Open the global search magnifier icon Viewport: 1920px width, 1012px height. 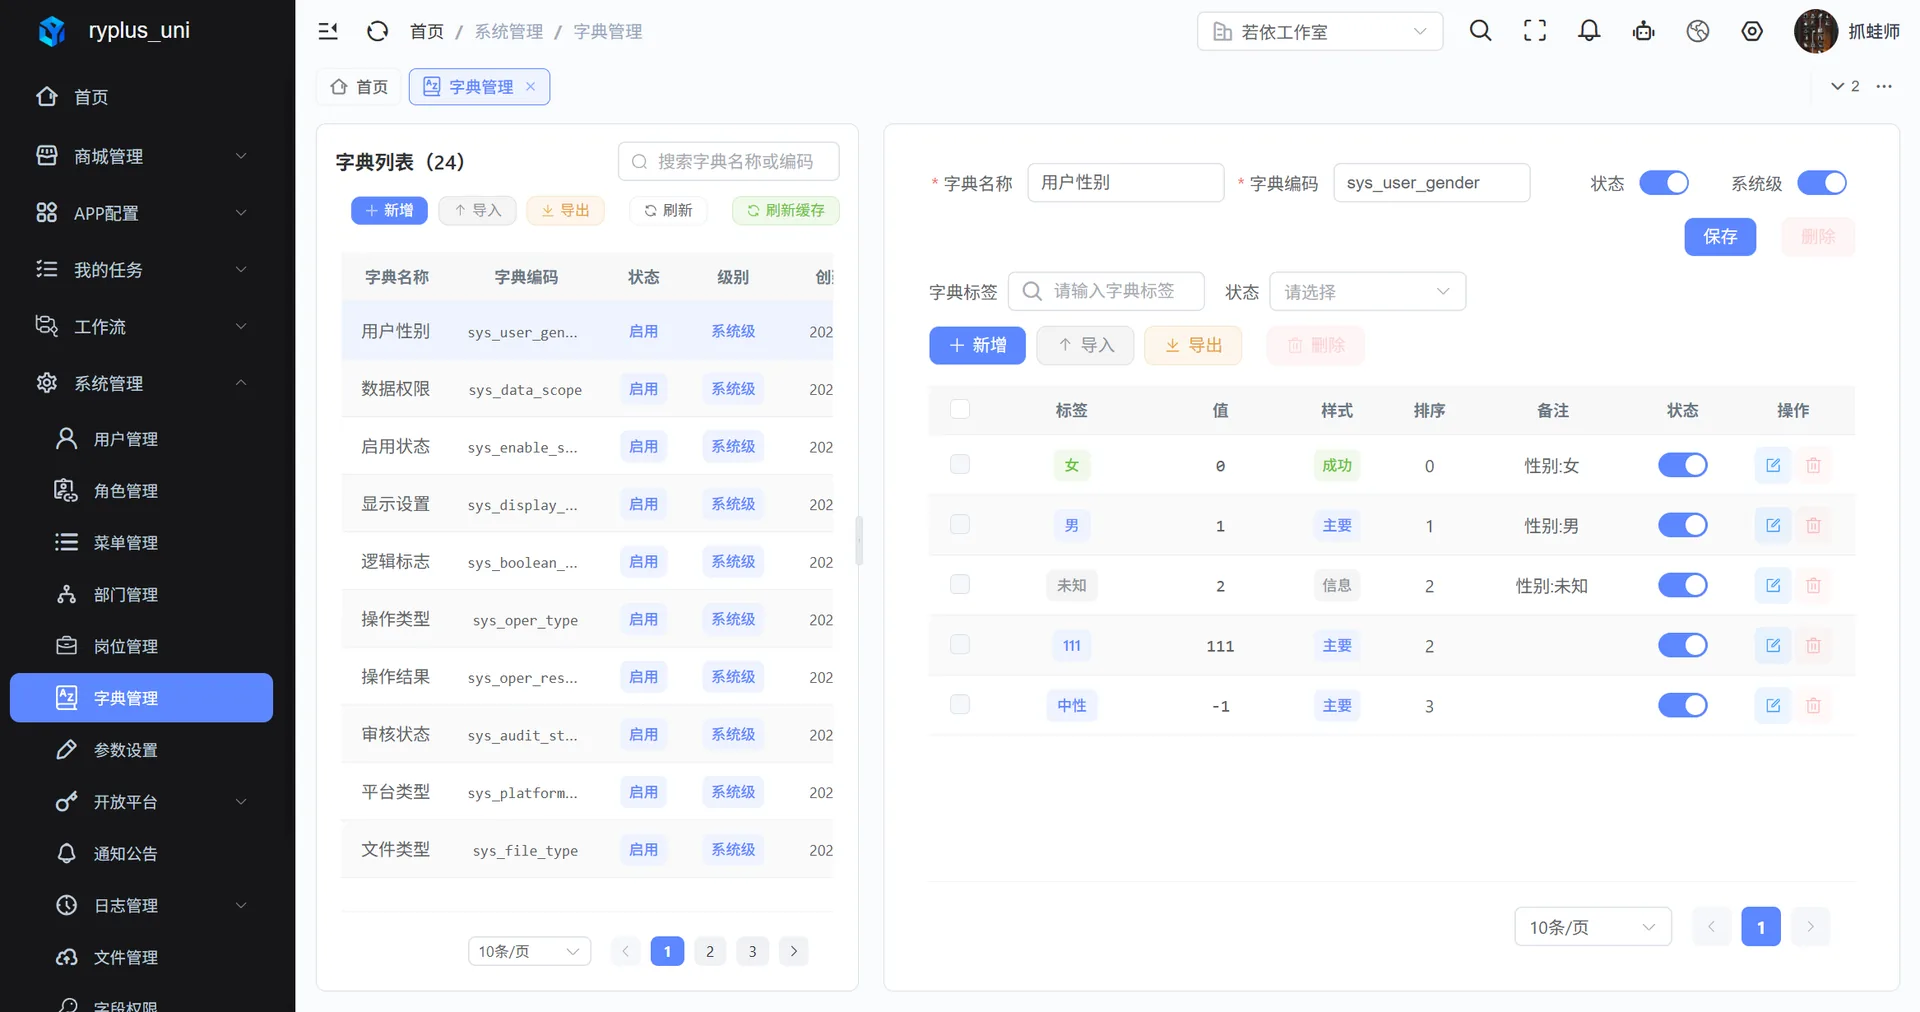tap(1480, 31)
